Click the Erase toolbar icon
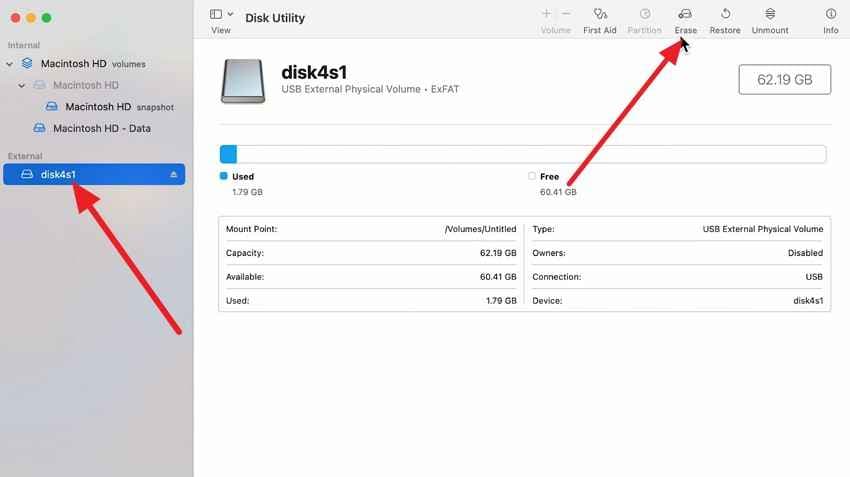Screen dimensions: 850x477 pos(685,14)
